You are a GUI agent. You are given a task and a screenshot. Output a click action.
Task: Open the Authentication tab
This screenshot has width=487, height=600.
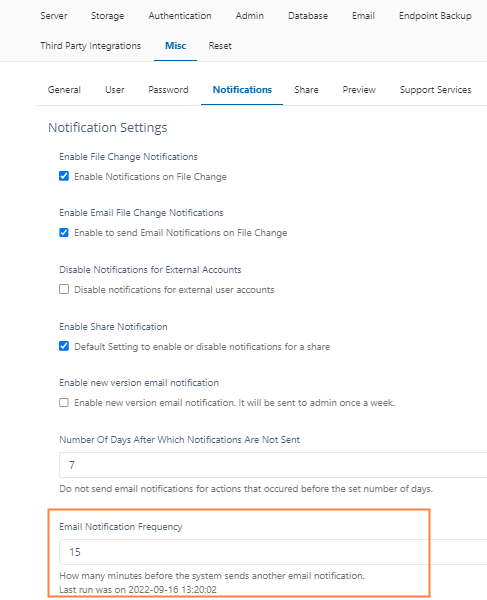[180, 16]
